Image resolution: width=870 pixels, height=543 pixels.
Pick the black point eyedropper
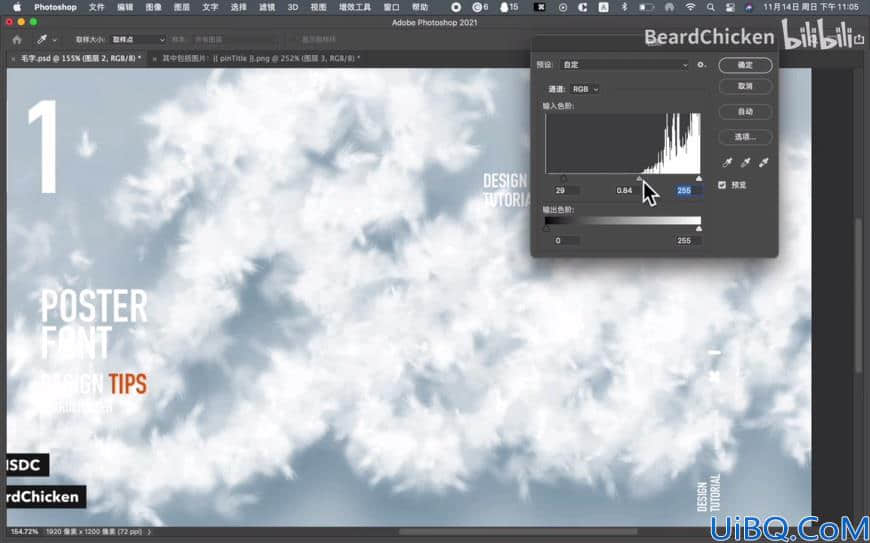(x=727, y=162)
